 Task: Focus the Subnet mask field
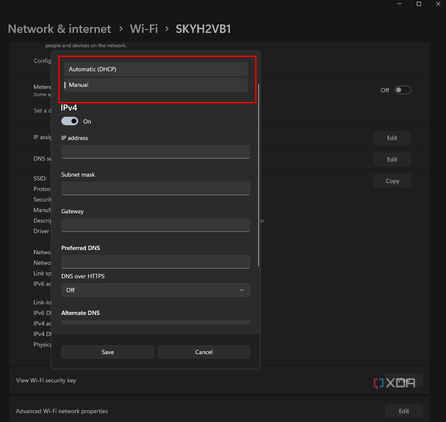[156, 189]
